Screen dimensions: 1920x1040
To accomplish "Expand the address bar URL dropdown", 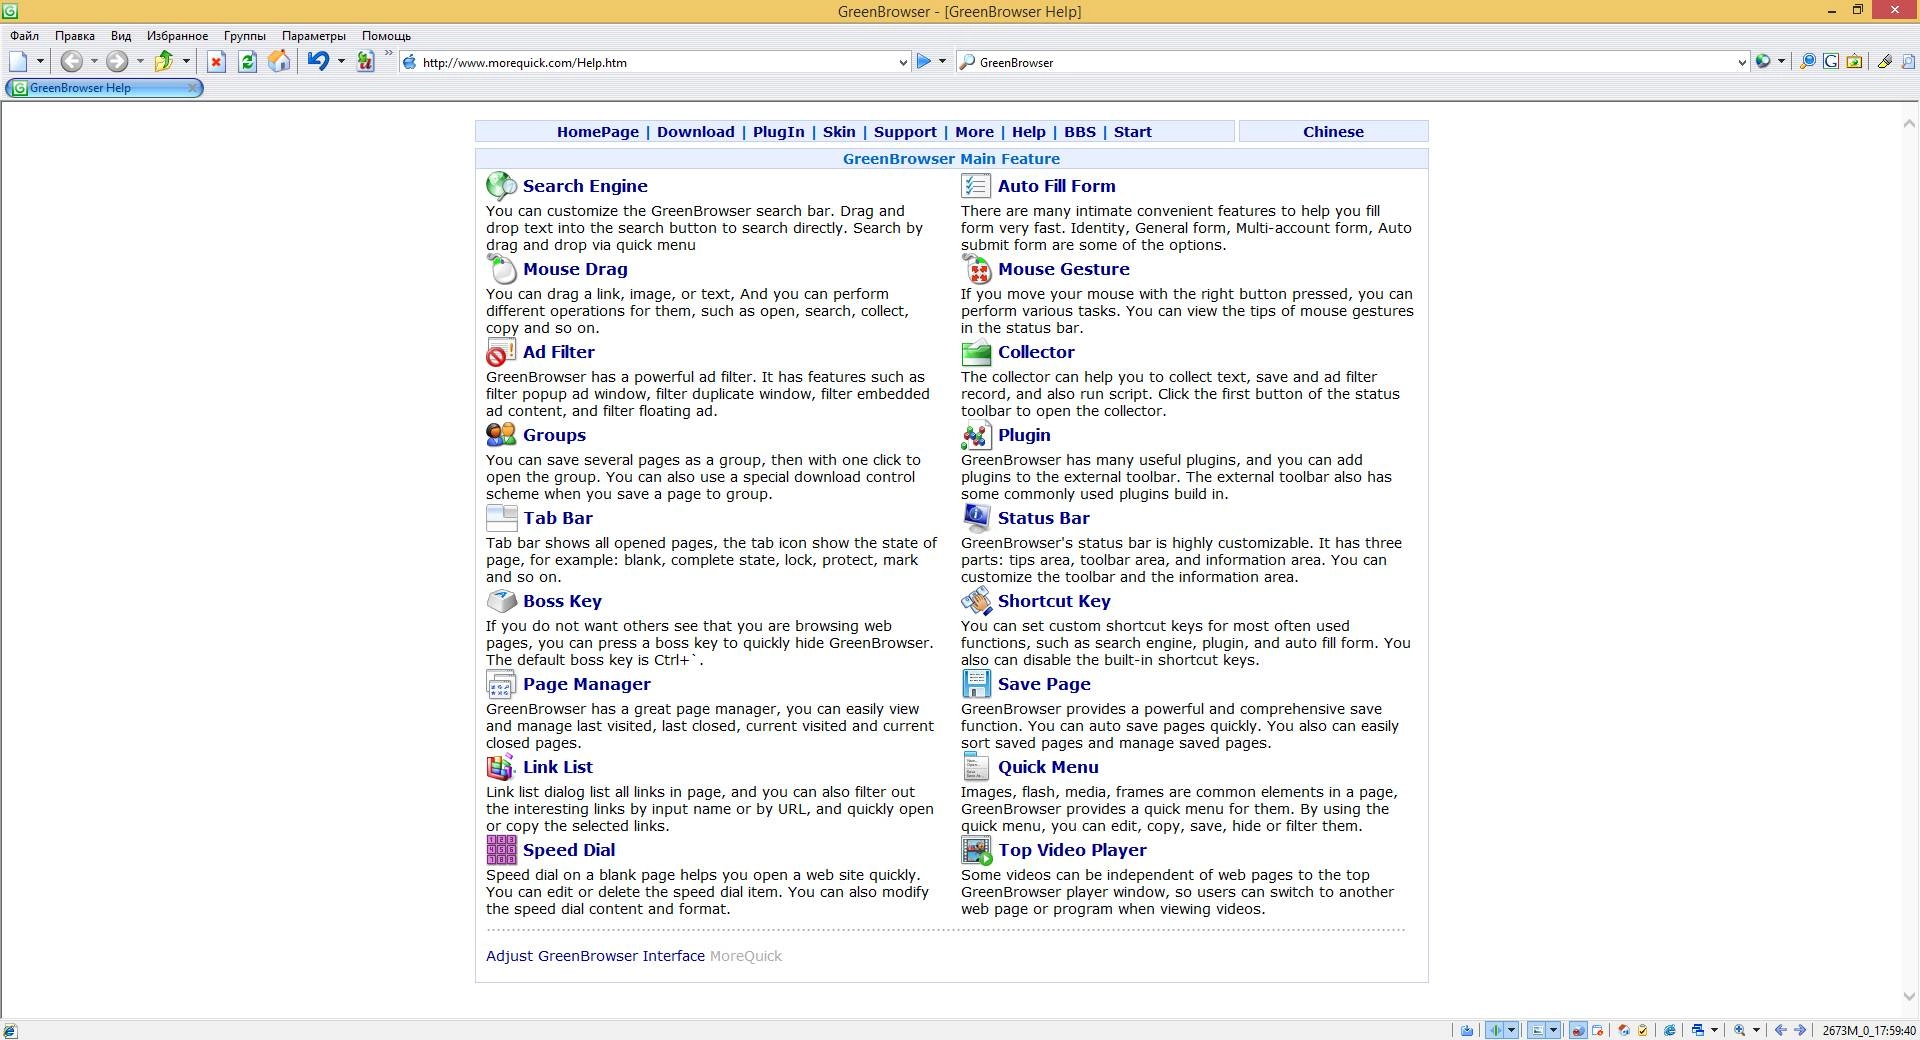I will [x=903, y=62].
